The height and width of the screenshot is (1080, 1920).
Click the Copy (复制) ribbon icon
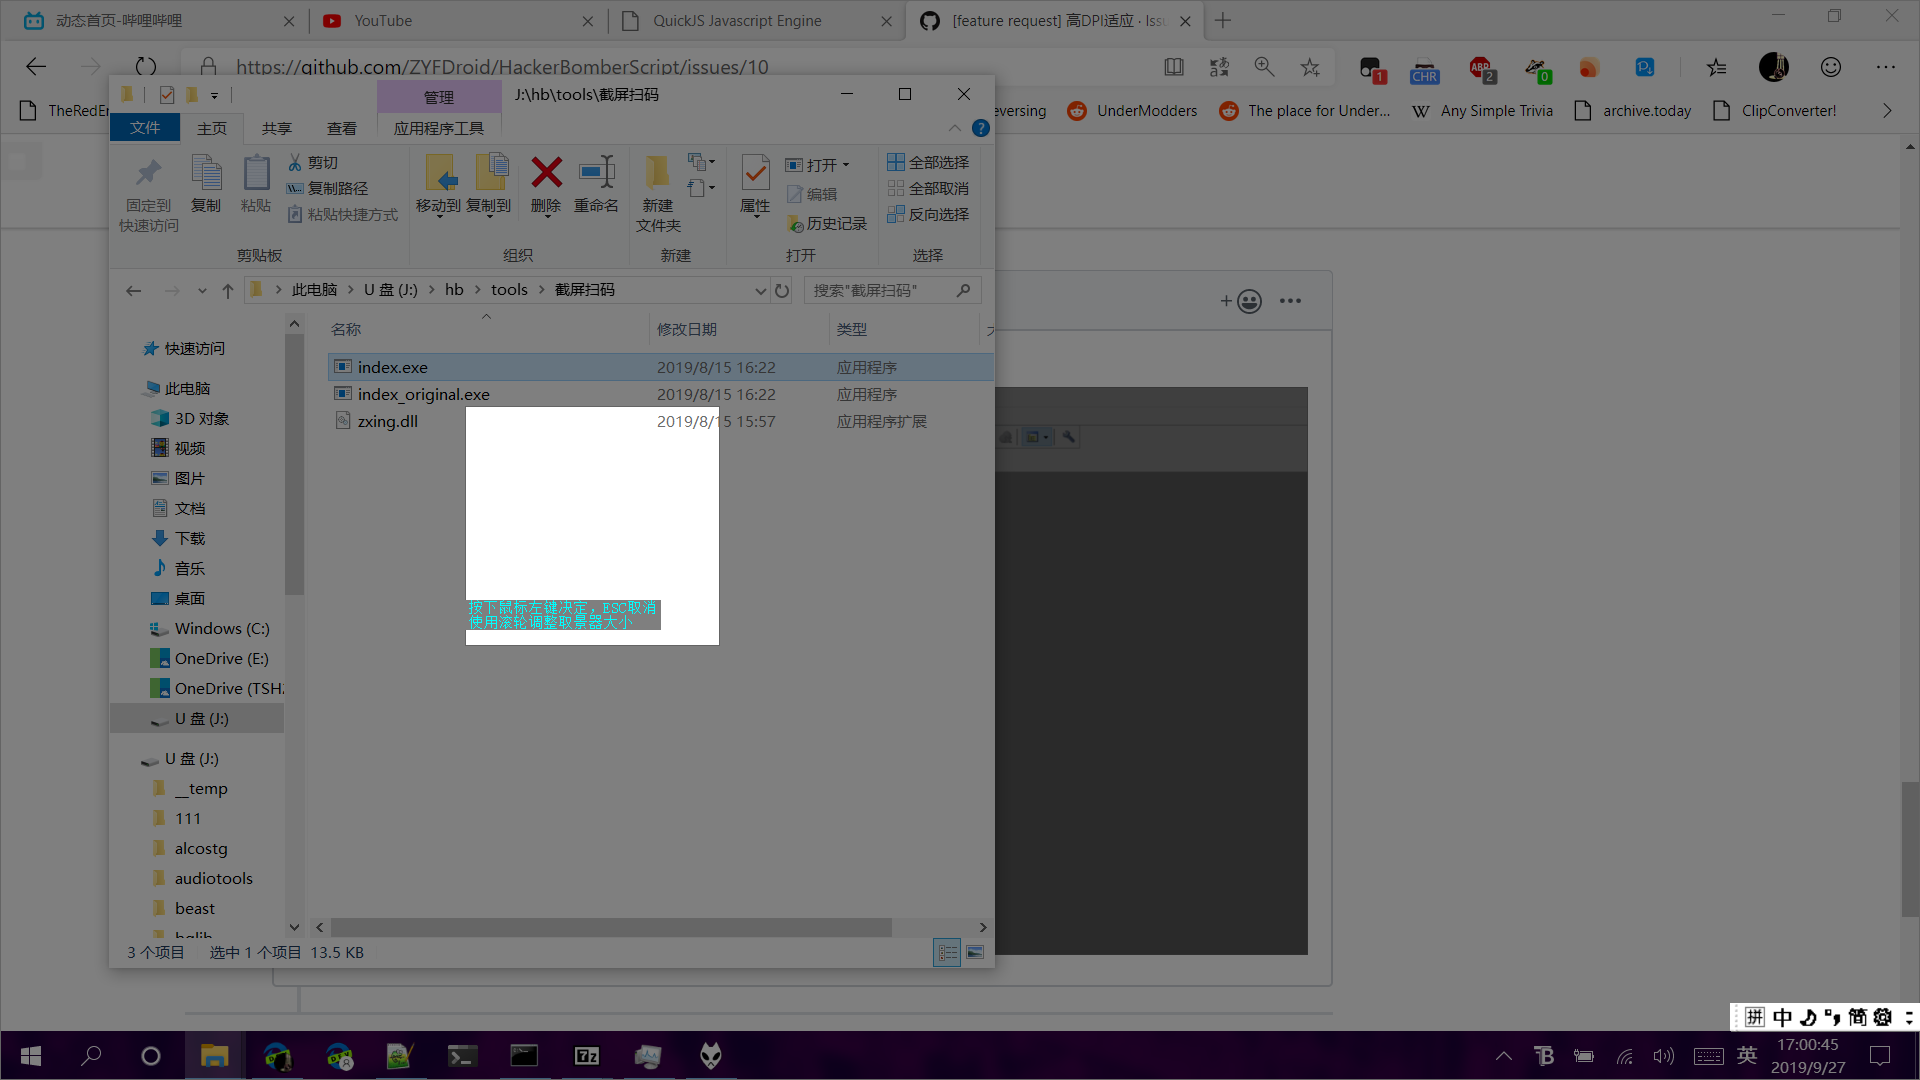point(206,174)
